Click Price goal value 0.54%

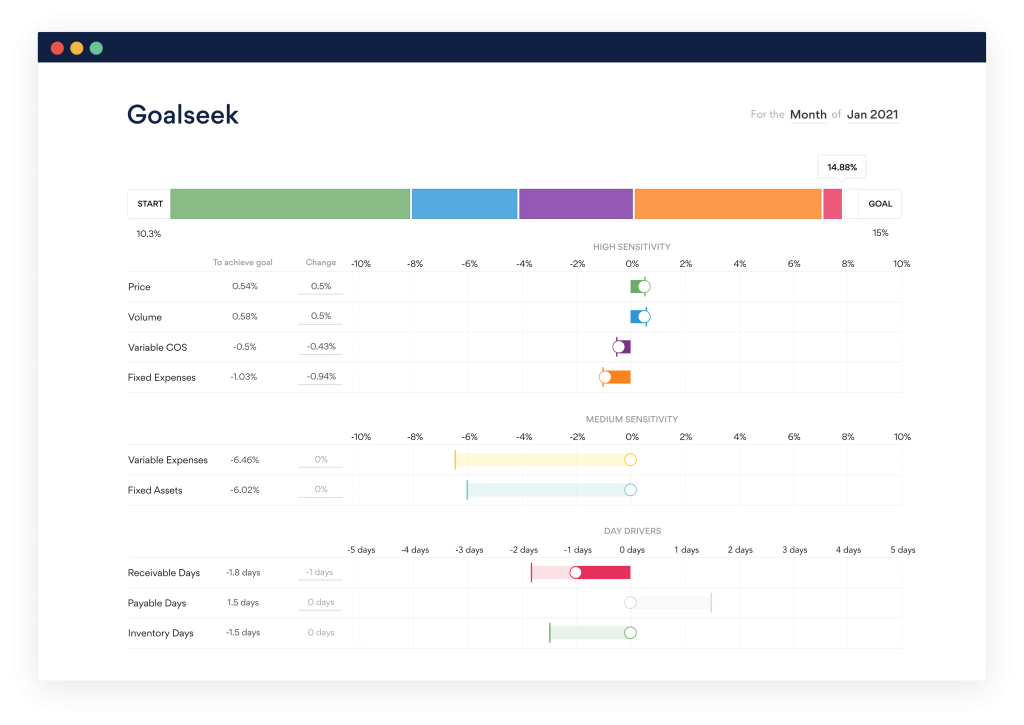click(x=245, y=286)
